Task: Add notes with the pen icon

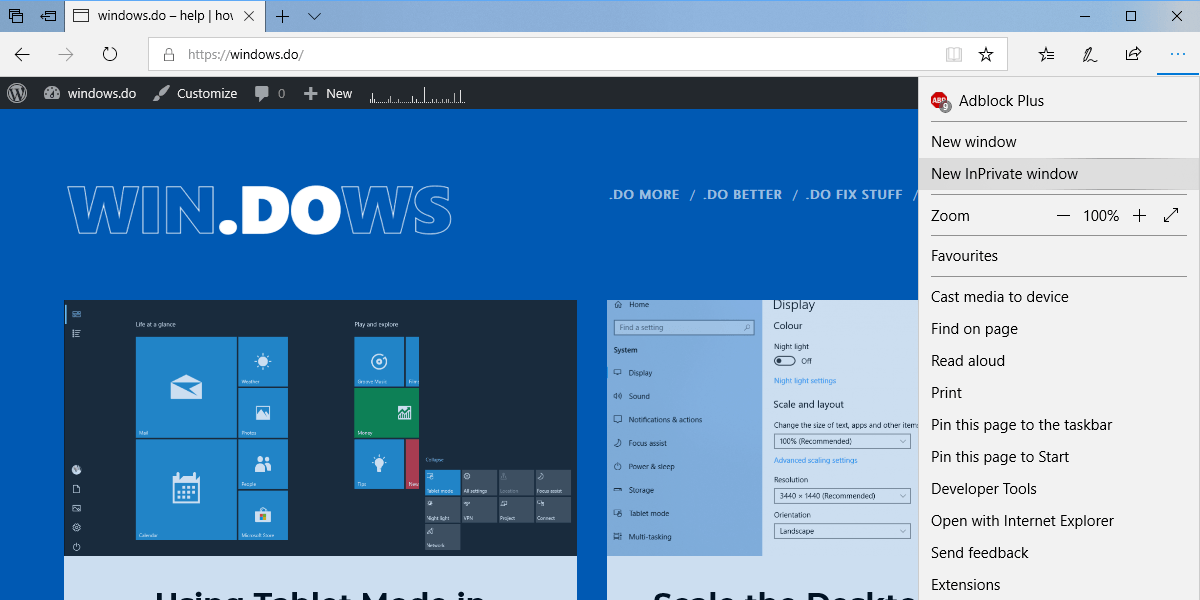Action: (1090, 54)
